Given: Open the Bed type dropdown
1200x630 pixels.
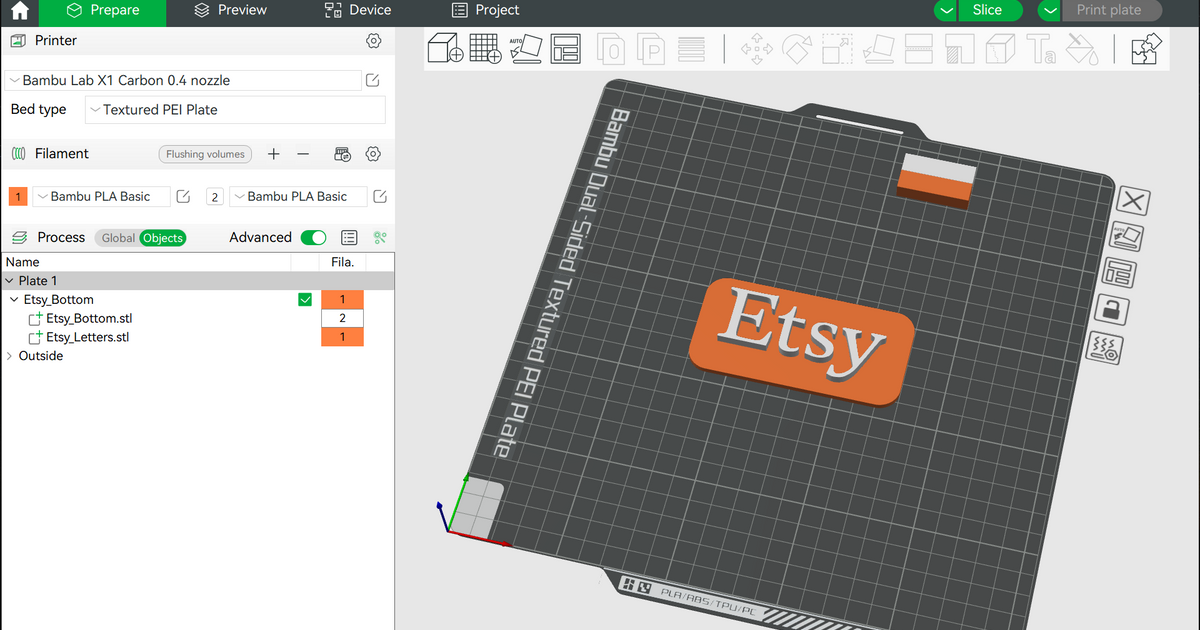Looking at the screenshot, I should point(234,109).
